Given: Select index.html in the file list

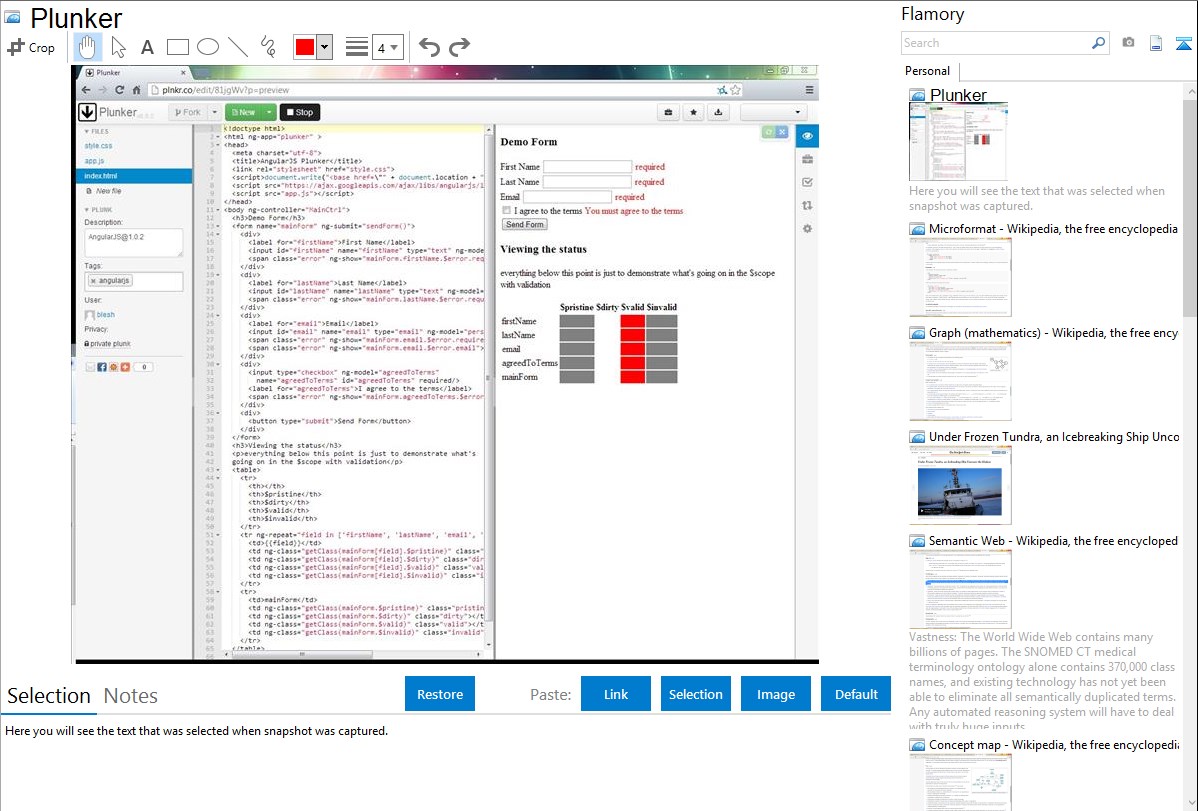Looking at the screenshot, I should (135, 176).
